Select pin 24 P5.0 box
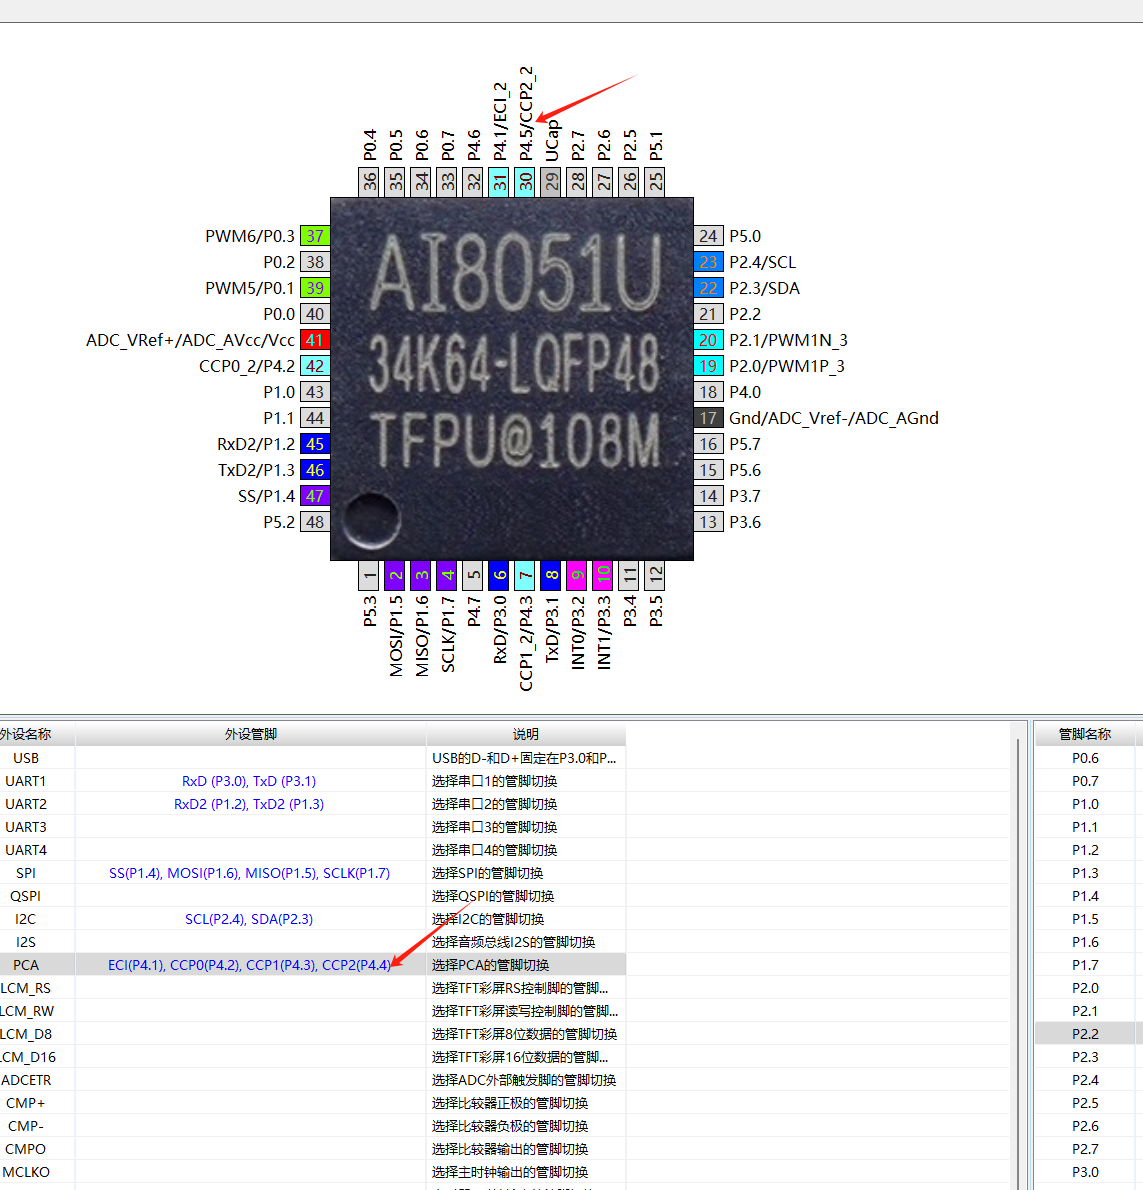 coord(708,236)
